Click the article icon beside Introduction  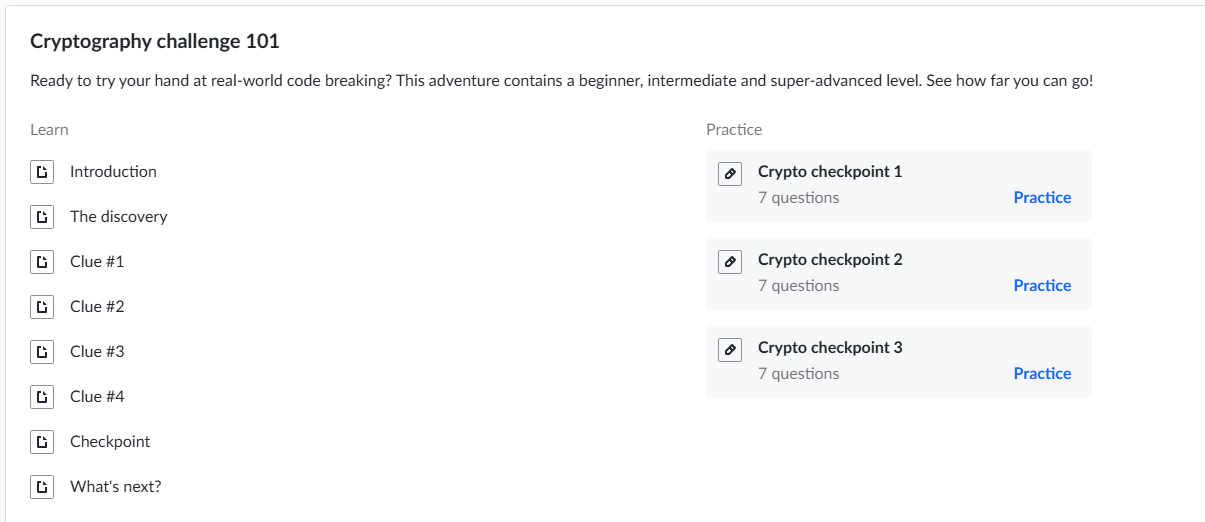[42, 172]
